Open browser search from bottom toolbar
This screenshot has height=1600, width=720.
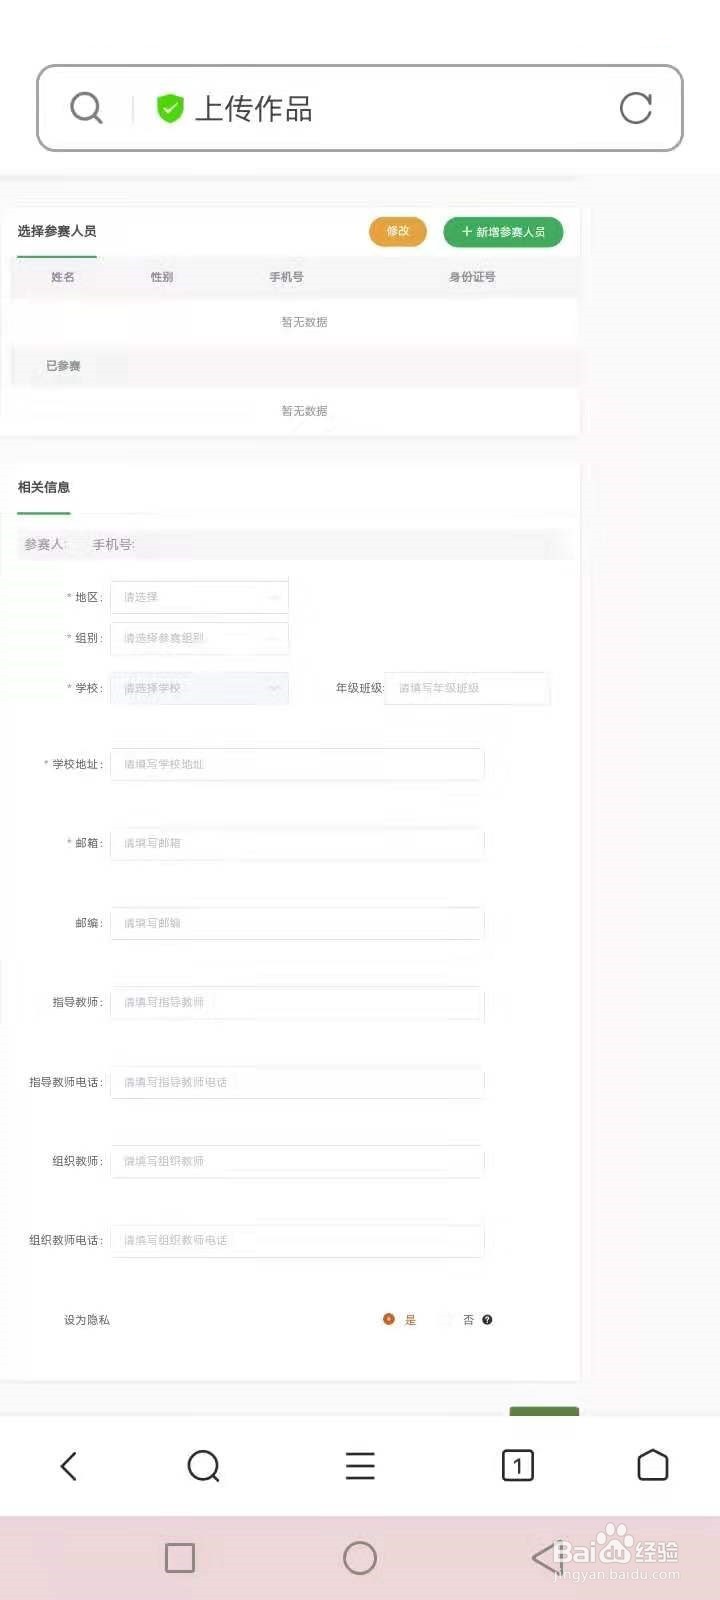point(203,1466)
